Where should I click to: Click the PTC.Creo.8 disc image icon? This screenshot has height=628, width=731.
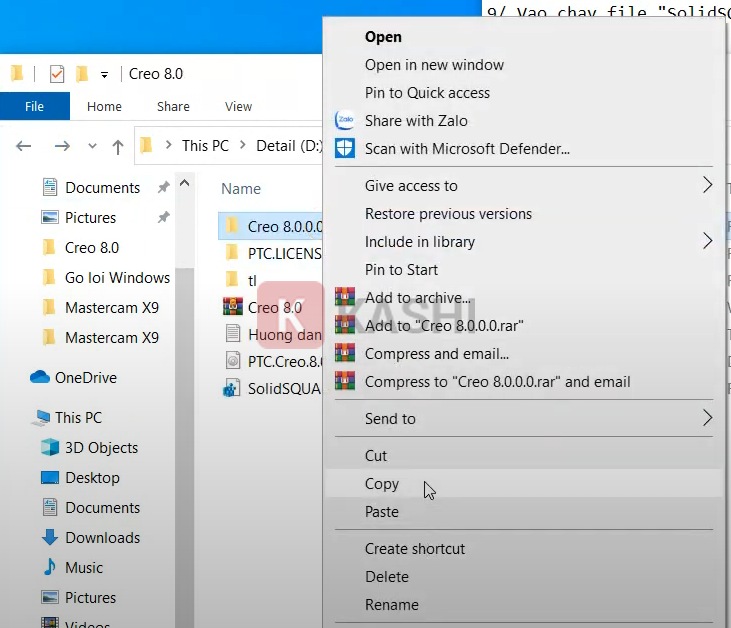[x=233, y=361]
